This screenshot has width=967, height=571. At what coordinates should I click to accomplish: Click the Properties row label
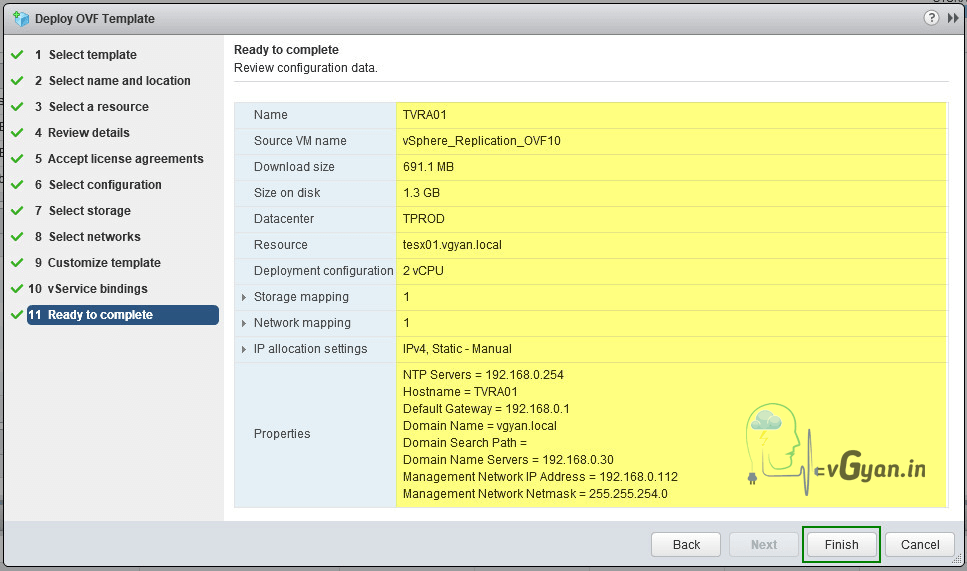pos(282,433)
